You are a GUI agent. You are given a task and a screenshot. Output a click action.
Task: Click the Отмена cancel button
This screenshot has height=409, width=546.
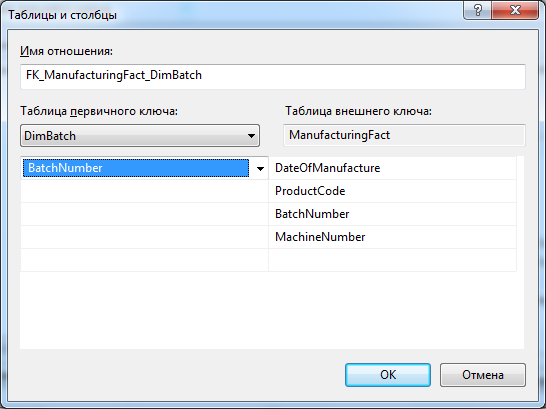pyautogui.click(x=483, y=375)
